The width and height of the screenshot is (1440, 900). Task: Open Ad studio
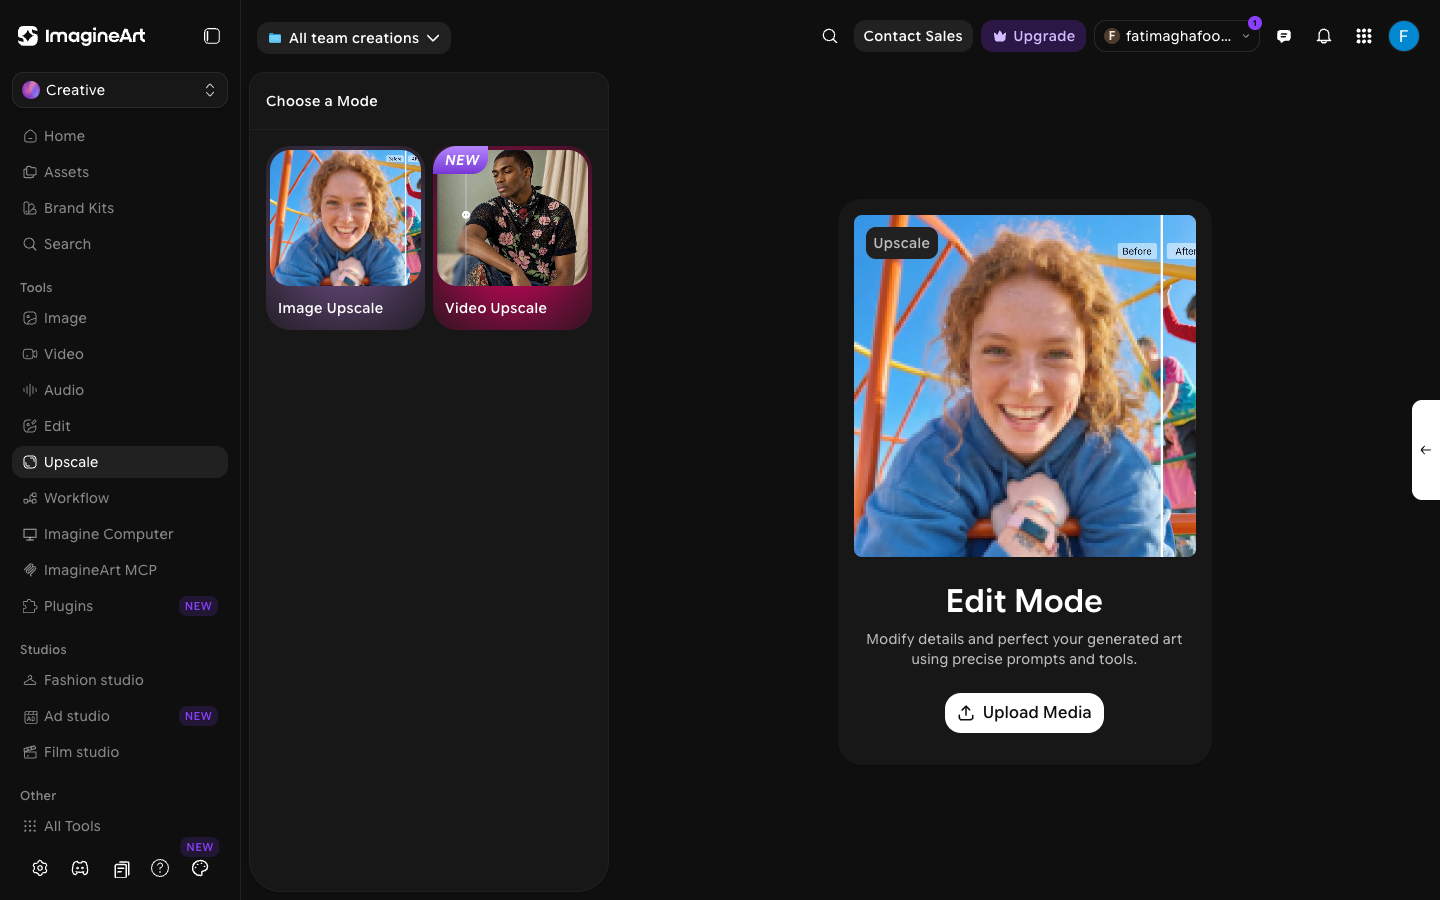tap(120, 716)
